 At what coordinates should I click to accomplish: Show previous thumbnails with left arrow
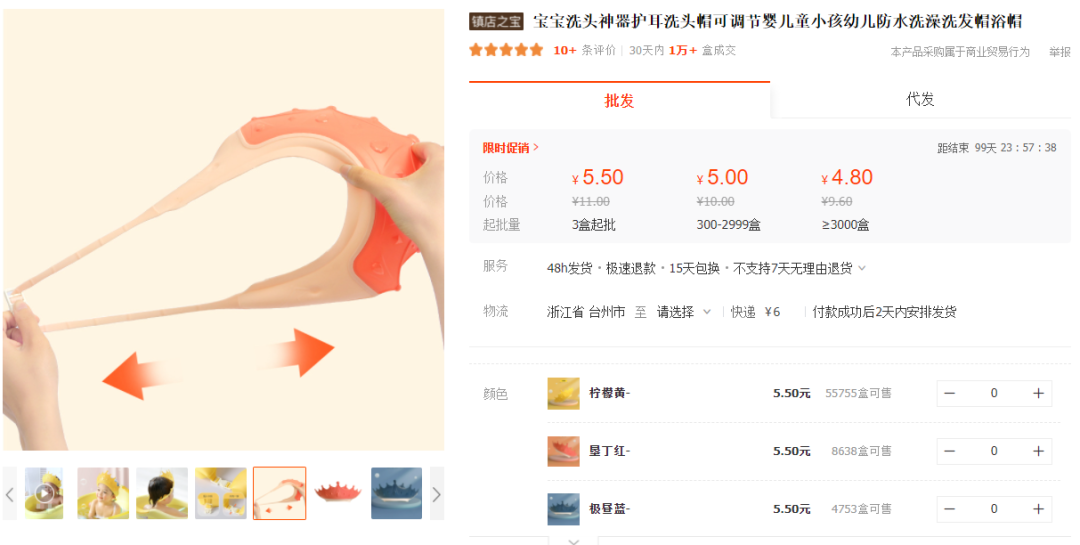pyautogui.click(x=10, y=493)
